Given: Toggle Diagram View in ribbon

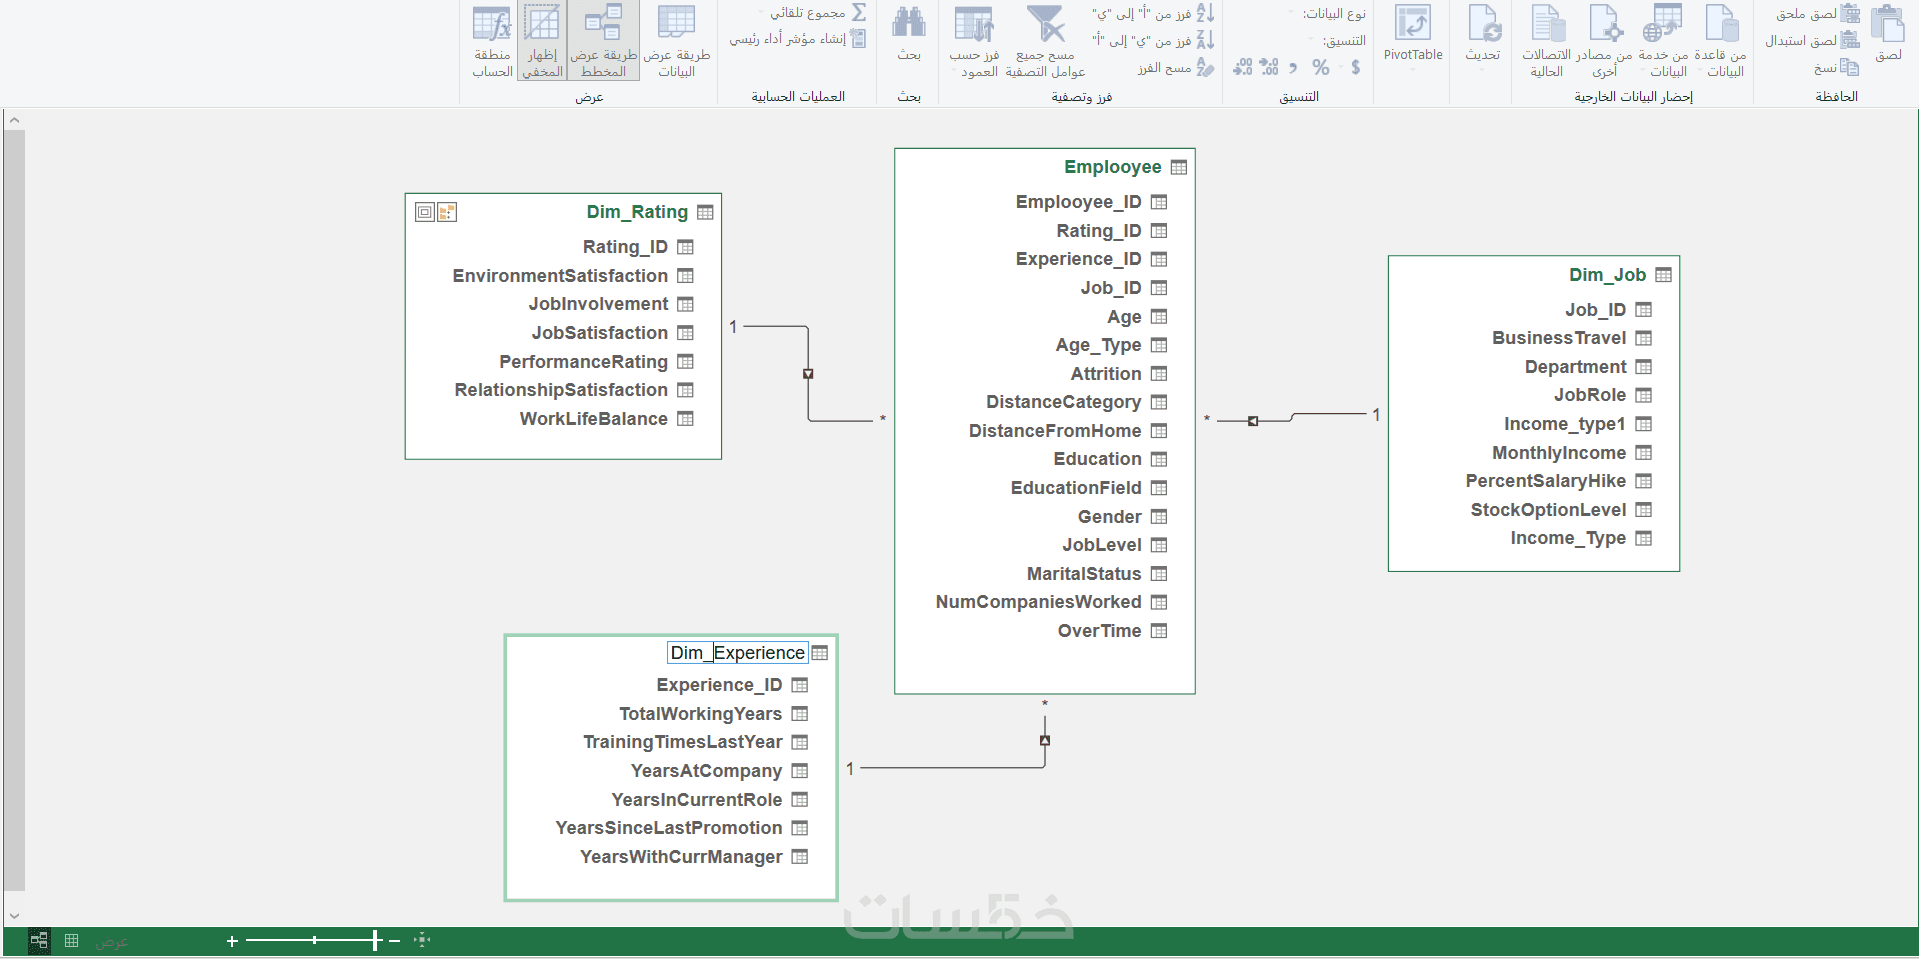Looking at the screenshot, I should tap(603, 42).
